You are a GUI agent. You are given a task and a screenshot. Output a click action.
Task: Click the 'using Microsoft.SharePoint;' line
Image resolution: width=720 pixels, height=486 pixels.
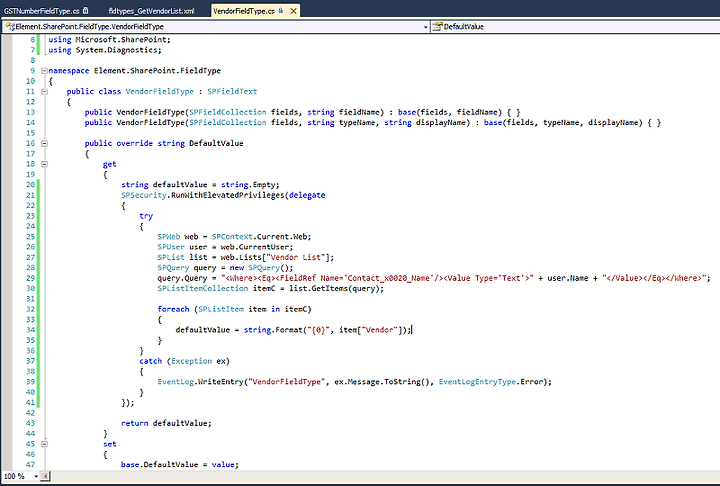click(x=109, y=40)
